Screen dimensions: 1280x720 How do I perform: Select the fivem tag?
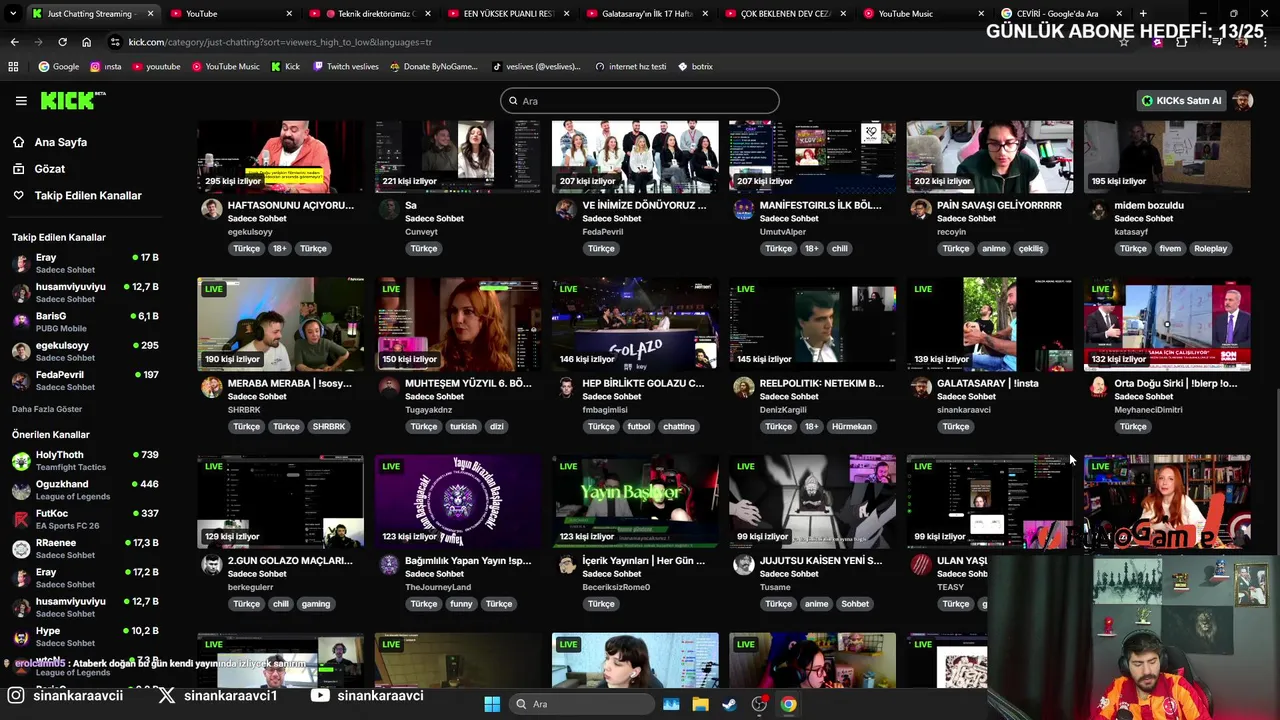[1170, 248]
